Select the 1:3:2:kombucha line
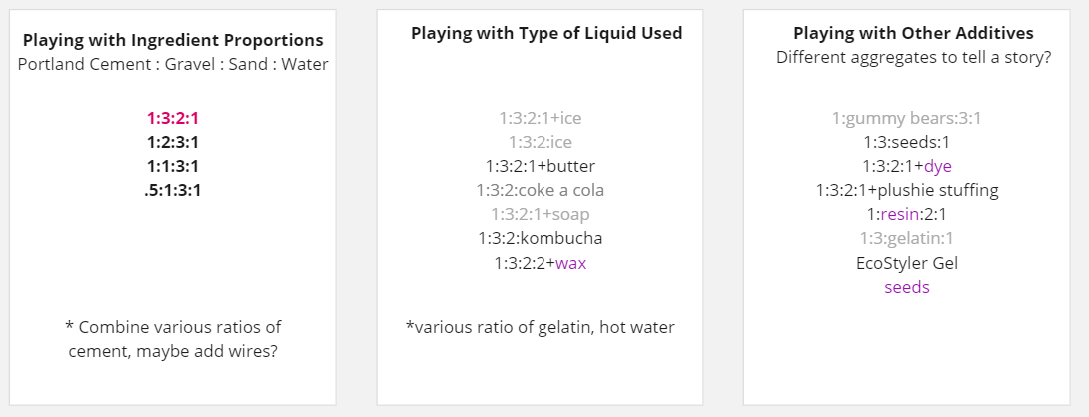Image resolution: width=1089 pixels, height=417 pixels. pos(540,238)
